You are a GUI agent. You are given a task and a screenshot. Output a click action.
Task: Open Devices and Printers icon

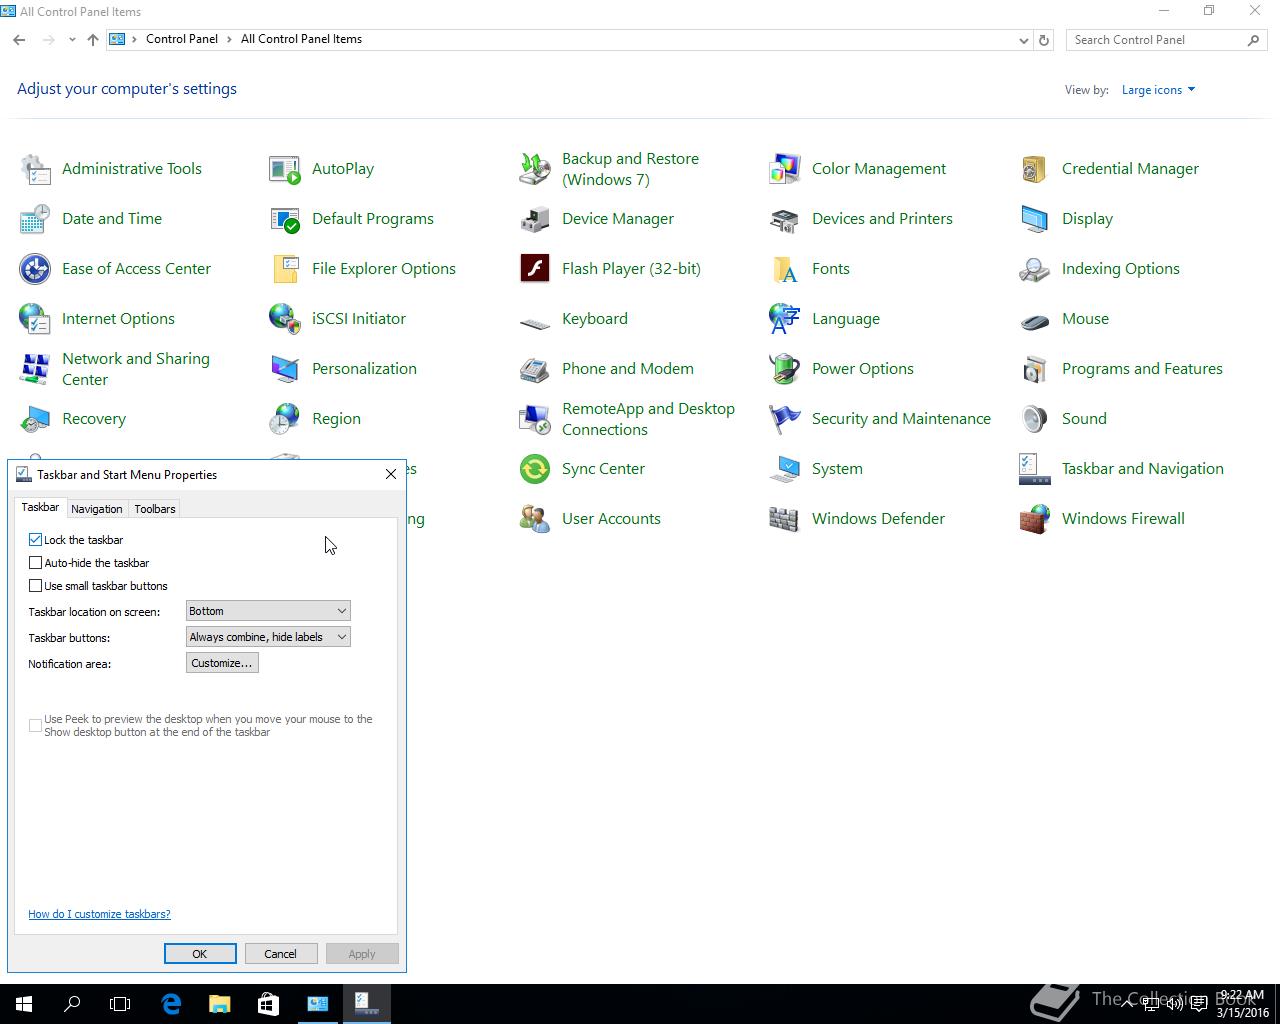(785, 219)
